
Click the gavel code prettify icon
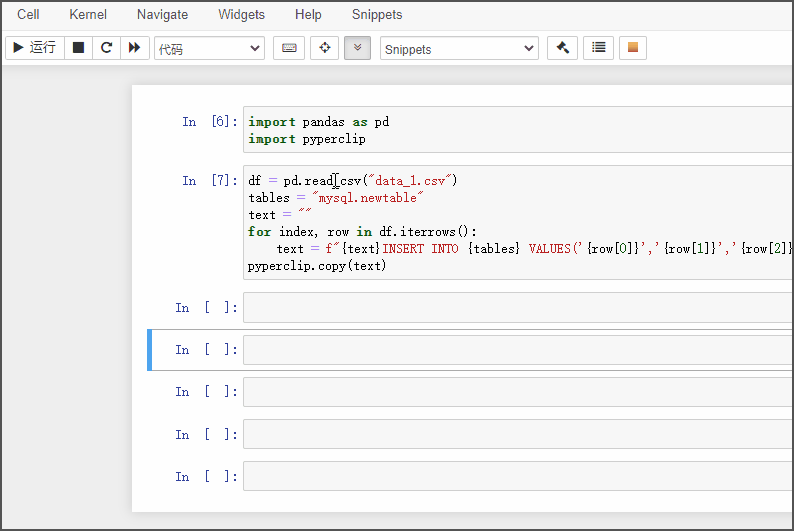[x=562, y=48]
